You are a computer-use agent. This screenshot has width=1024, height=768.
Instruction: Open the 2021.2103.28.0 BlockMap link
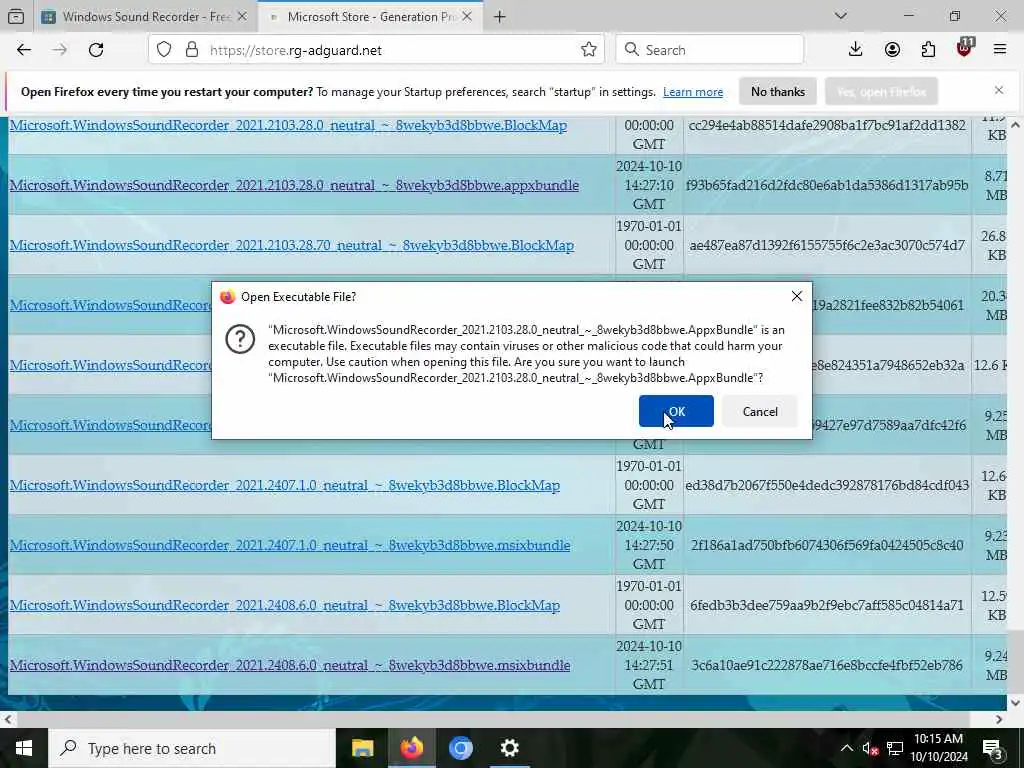coord(288,125)
